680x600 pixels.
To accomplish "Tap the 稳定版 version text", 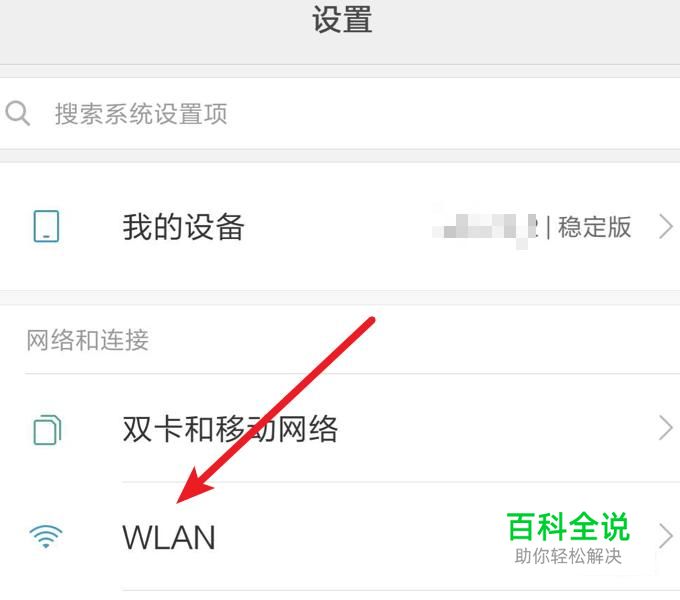I will (594, 227).
